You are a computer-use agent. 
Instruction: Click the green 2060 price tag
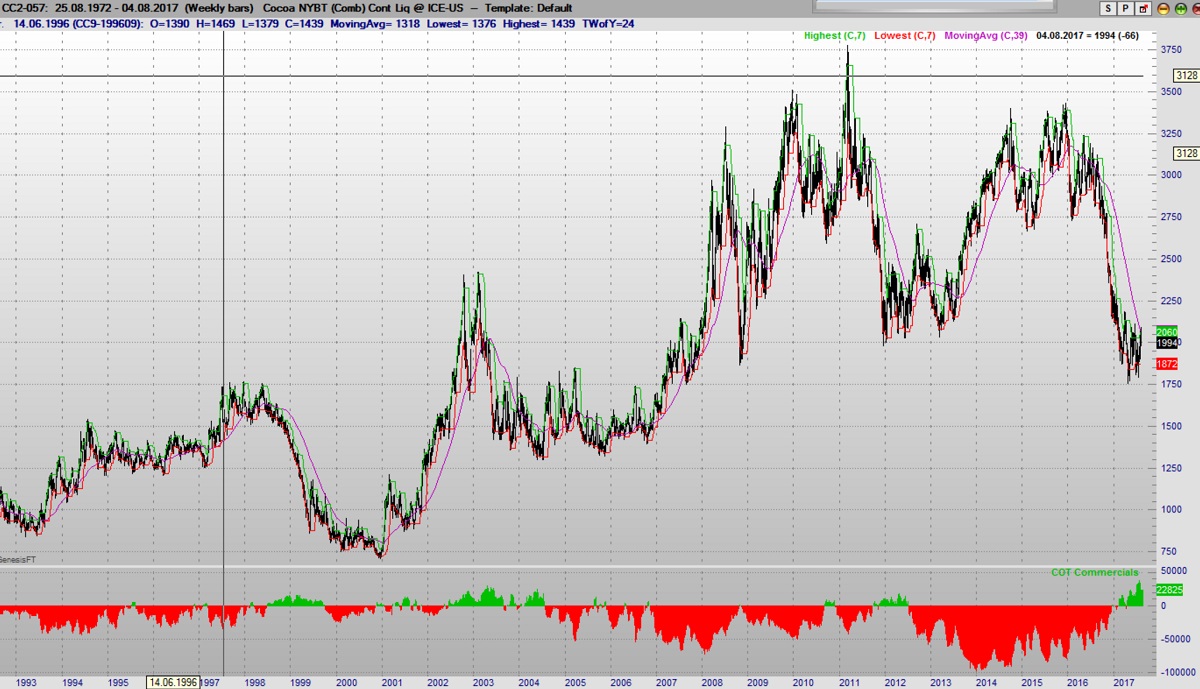click(1166, 332)
